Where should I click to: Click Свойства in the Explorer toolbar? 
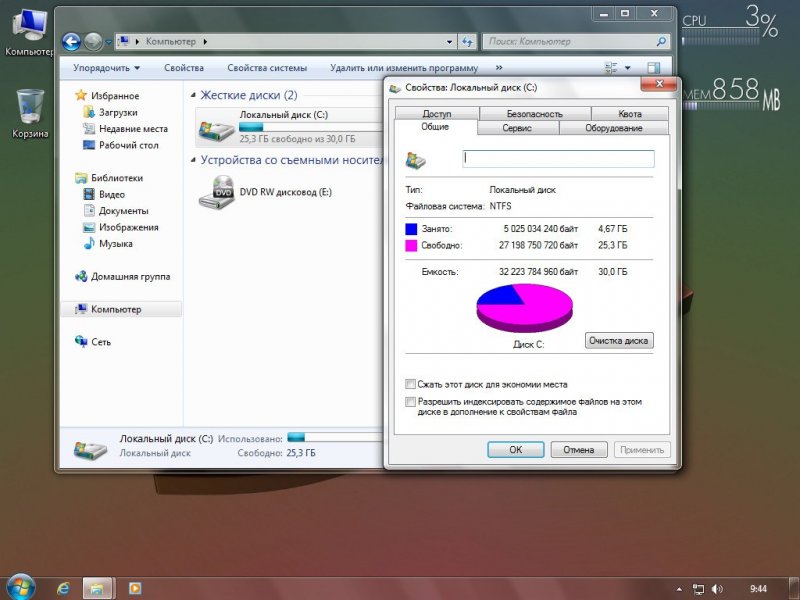(184, 68)
